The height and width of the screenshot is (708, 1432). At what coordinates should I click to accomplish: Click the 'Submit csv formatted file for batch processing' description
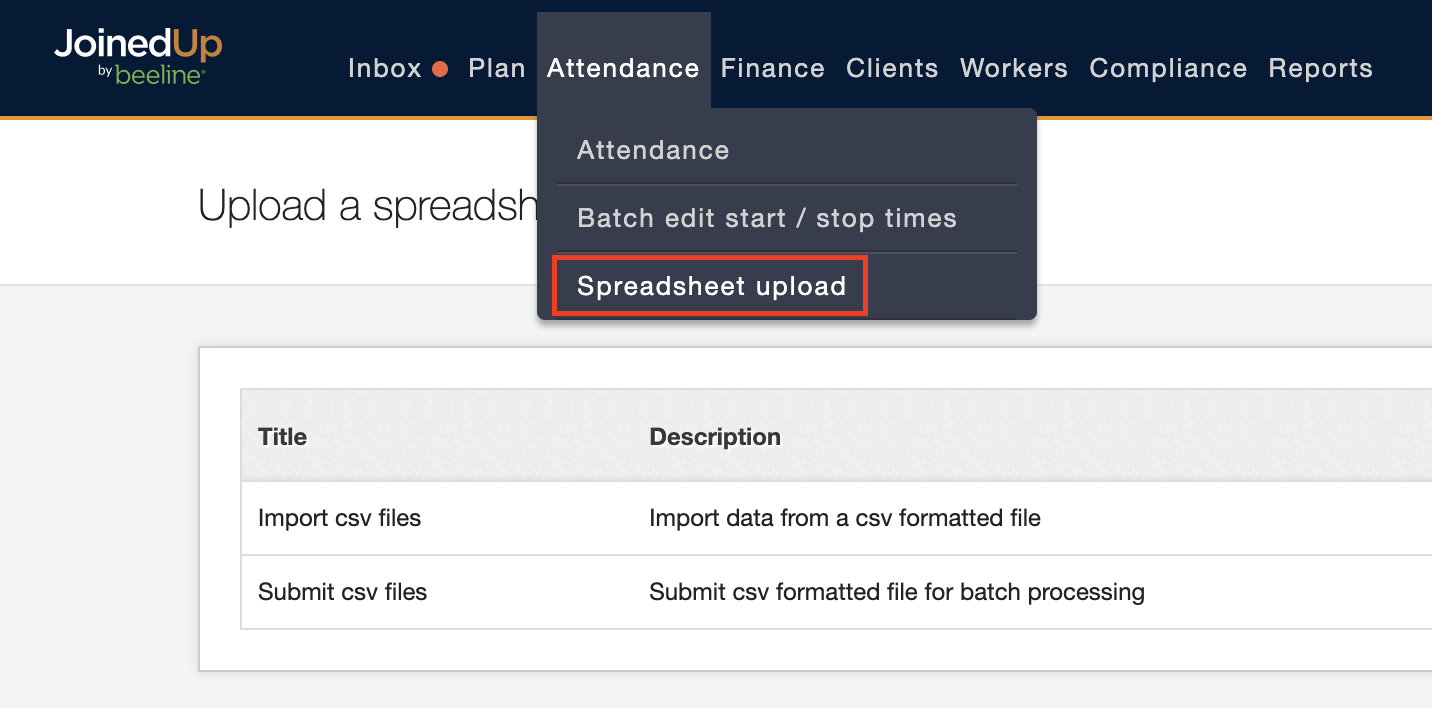(897, 592)
